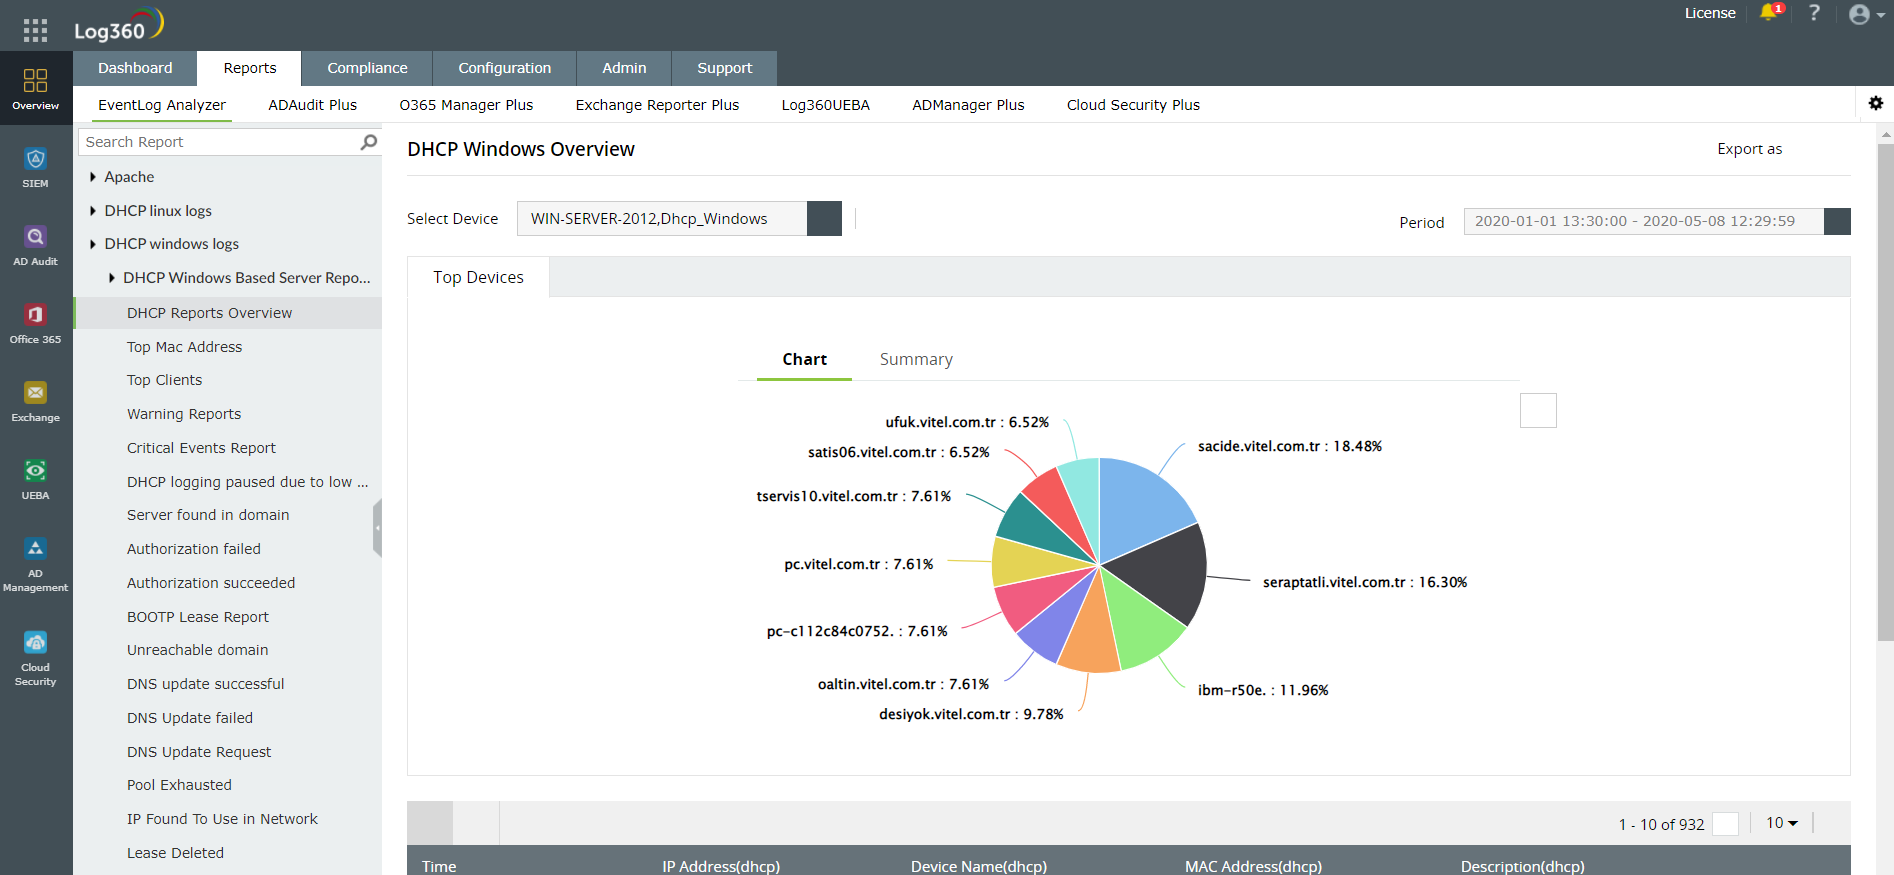This screenshot has width=1894, height=875.
Task: Focus the Search Report input field
Action: 218,142
